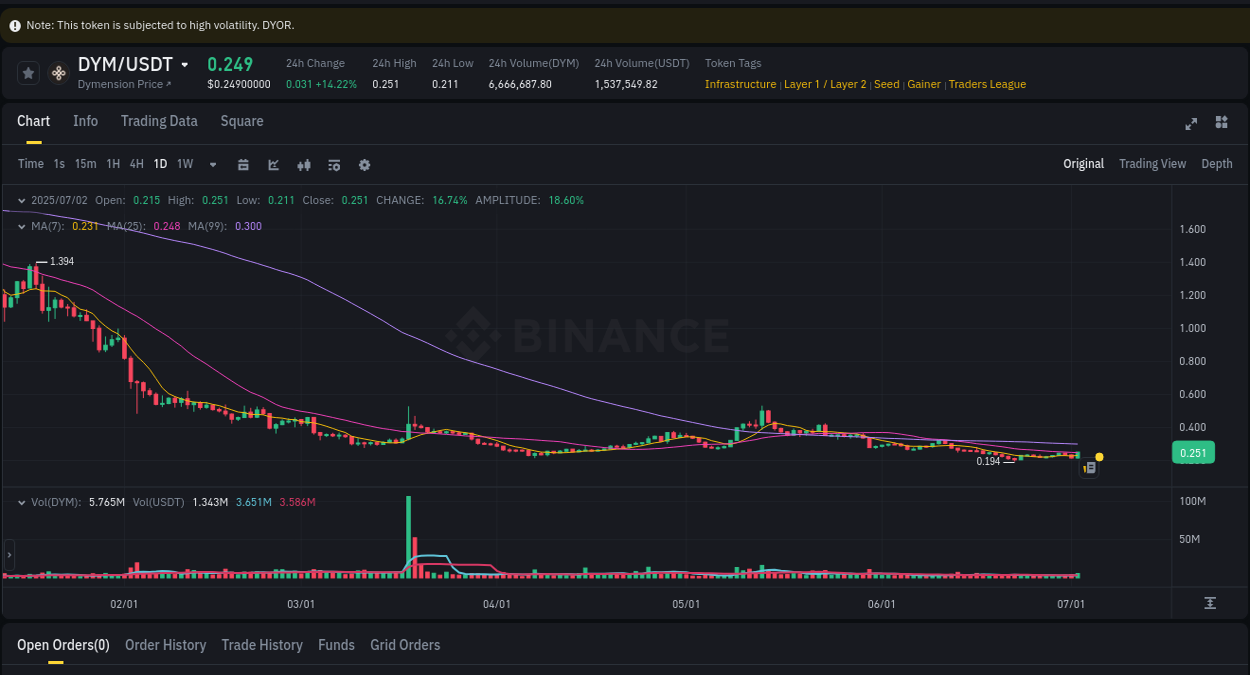
Task: Open the candlestick comparison tool icon
Action: (304, 164)
